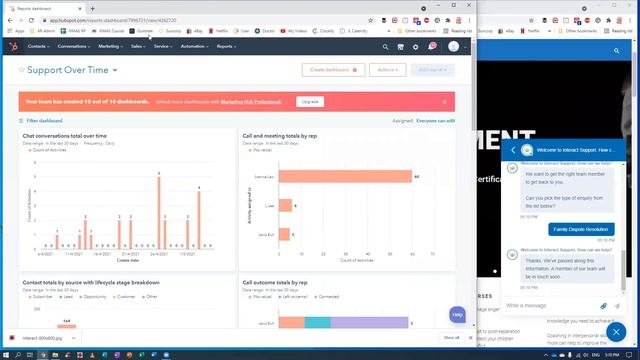Open the HubSpot marketplace icon
This screenshot has width=640, height=360.
click(400, 47)
